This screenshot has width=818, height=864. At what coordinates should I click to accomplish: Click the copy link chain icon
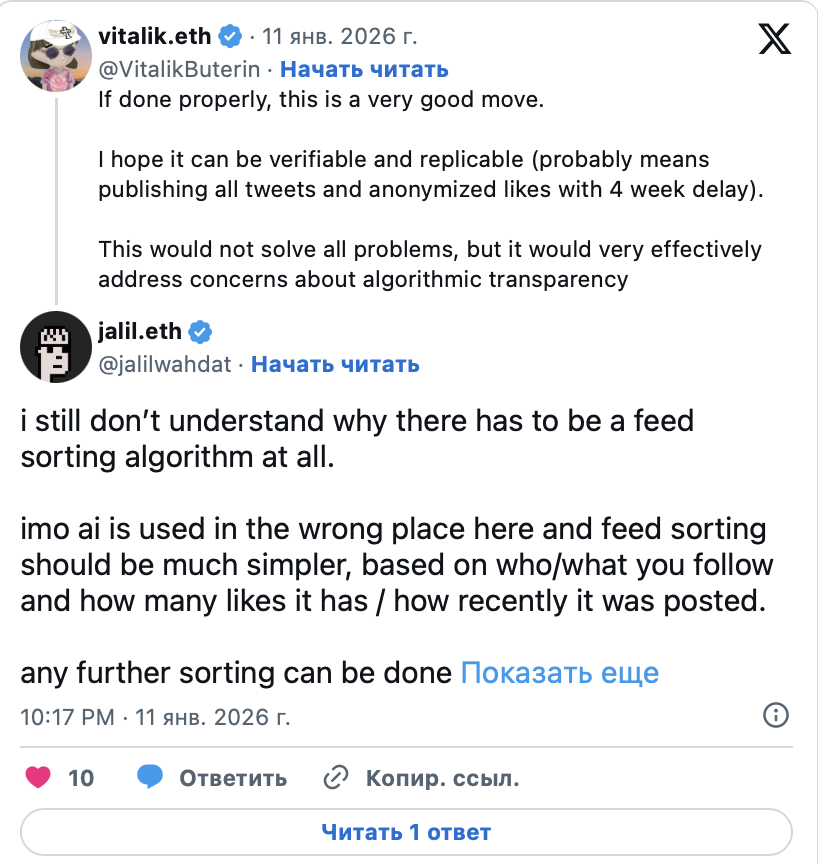(336, 777)
